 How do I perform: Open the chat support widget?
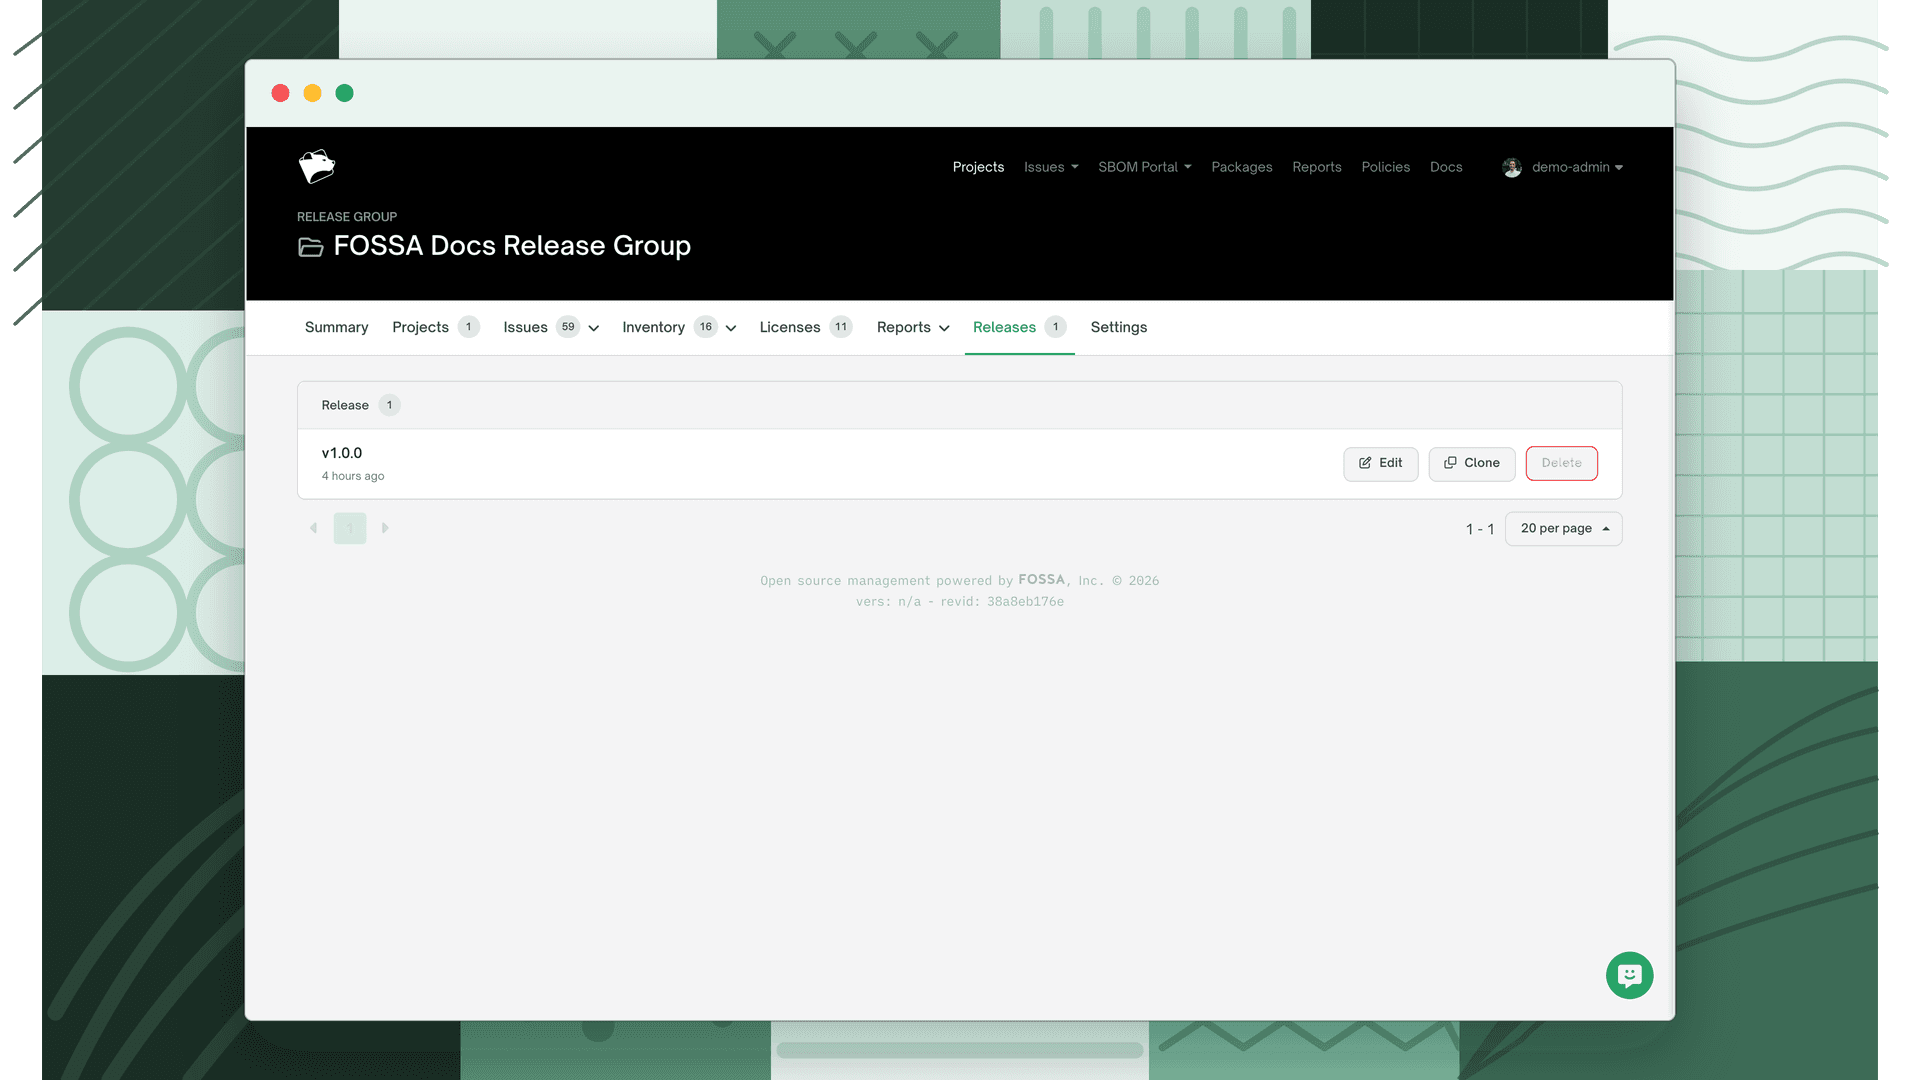pyautogui.click(x=1629, y=975)
